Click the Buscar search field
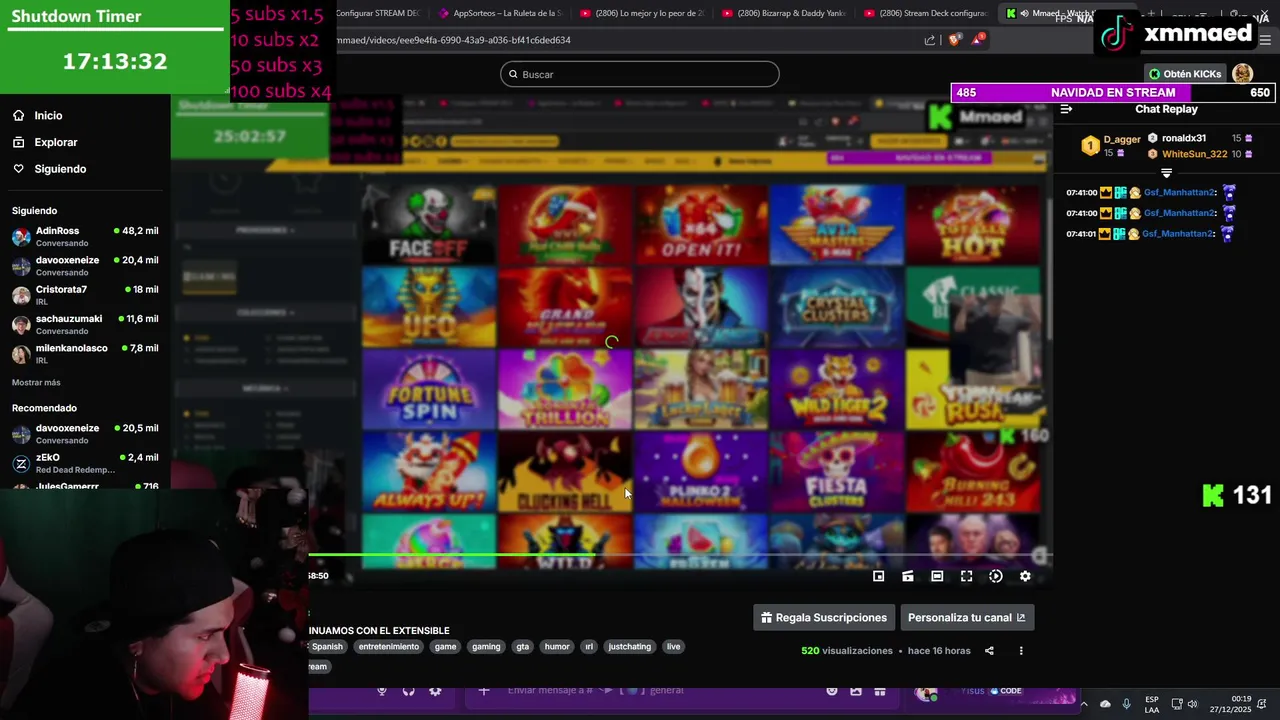1280x720 pixels. pyautogui.click(x=640, y=74)
